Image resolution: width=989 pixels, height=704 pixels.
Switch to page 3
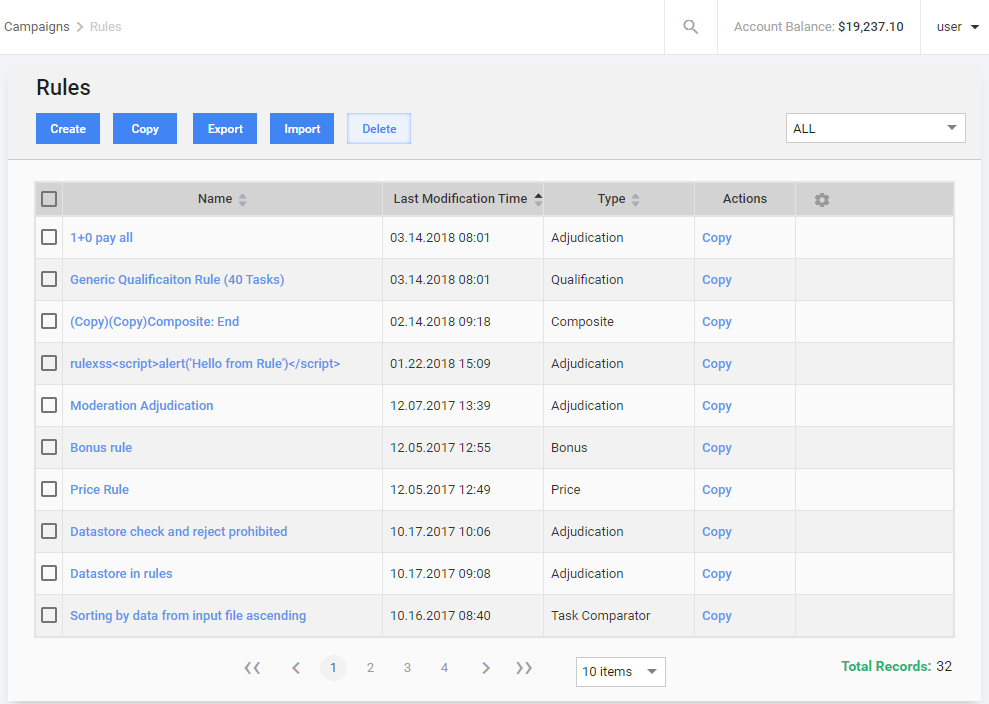point(407,667)
